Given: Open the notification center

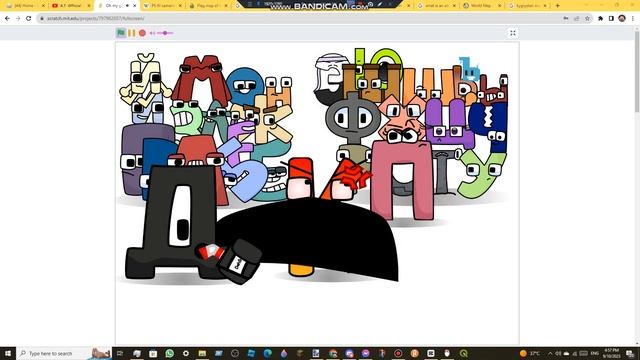Looking at the screenshot, I should (630, 353).
